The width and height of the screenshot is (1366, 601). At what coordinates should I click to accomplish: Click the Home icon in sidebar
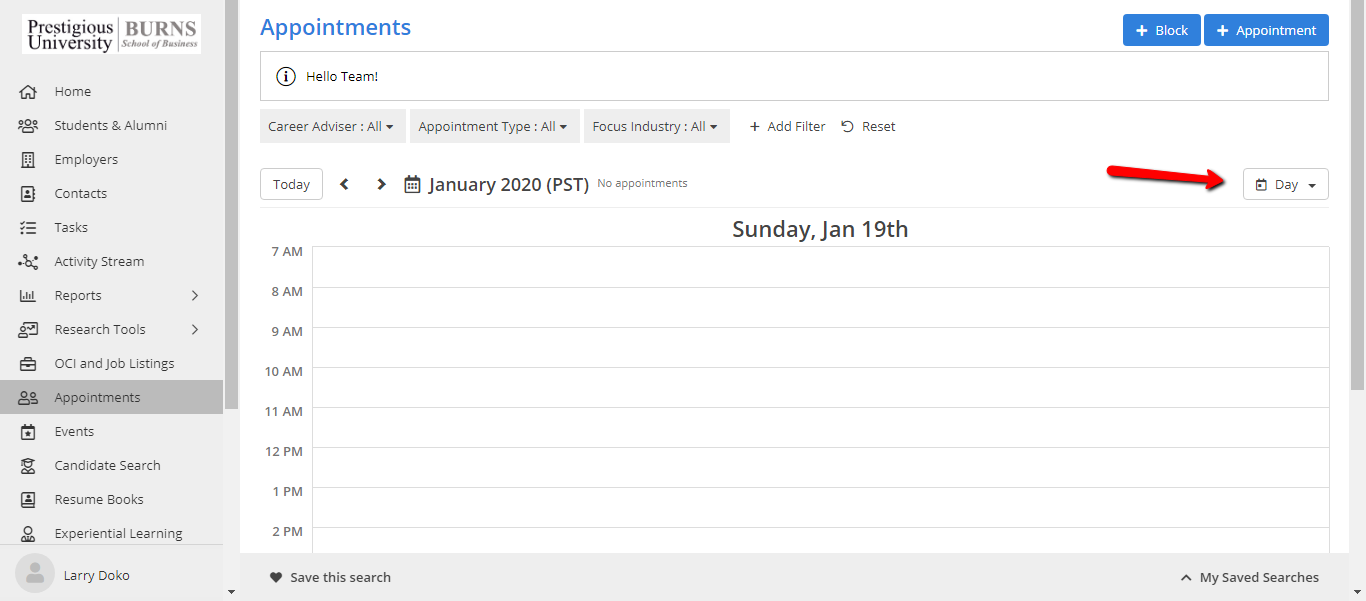[28, 92]
